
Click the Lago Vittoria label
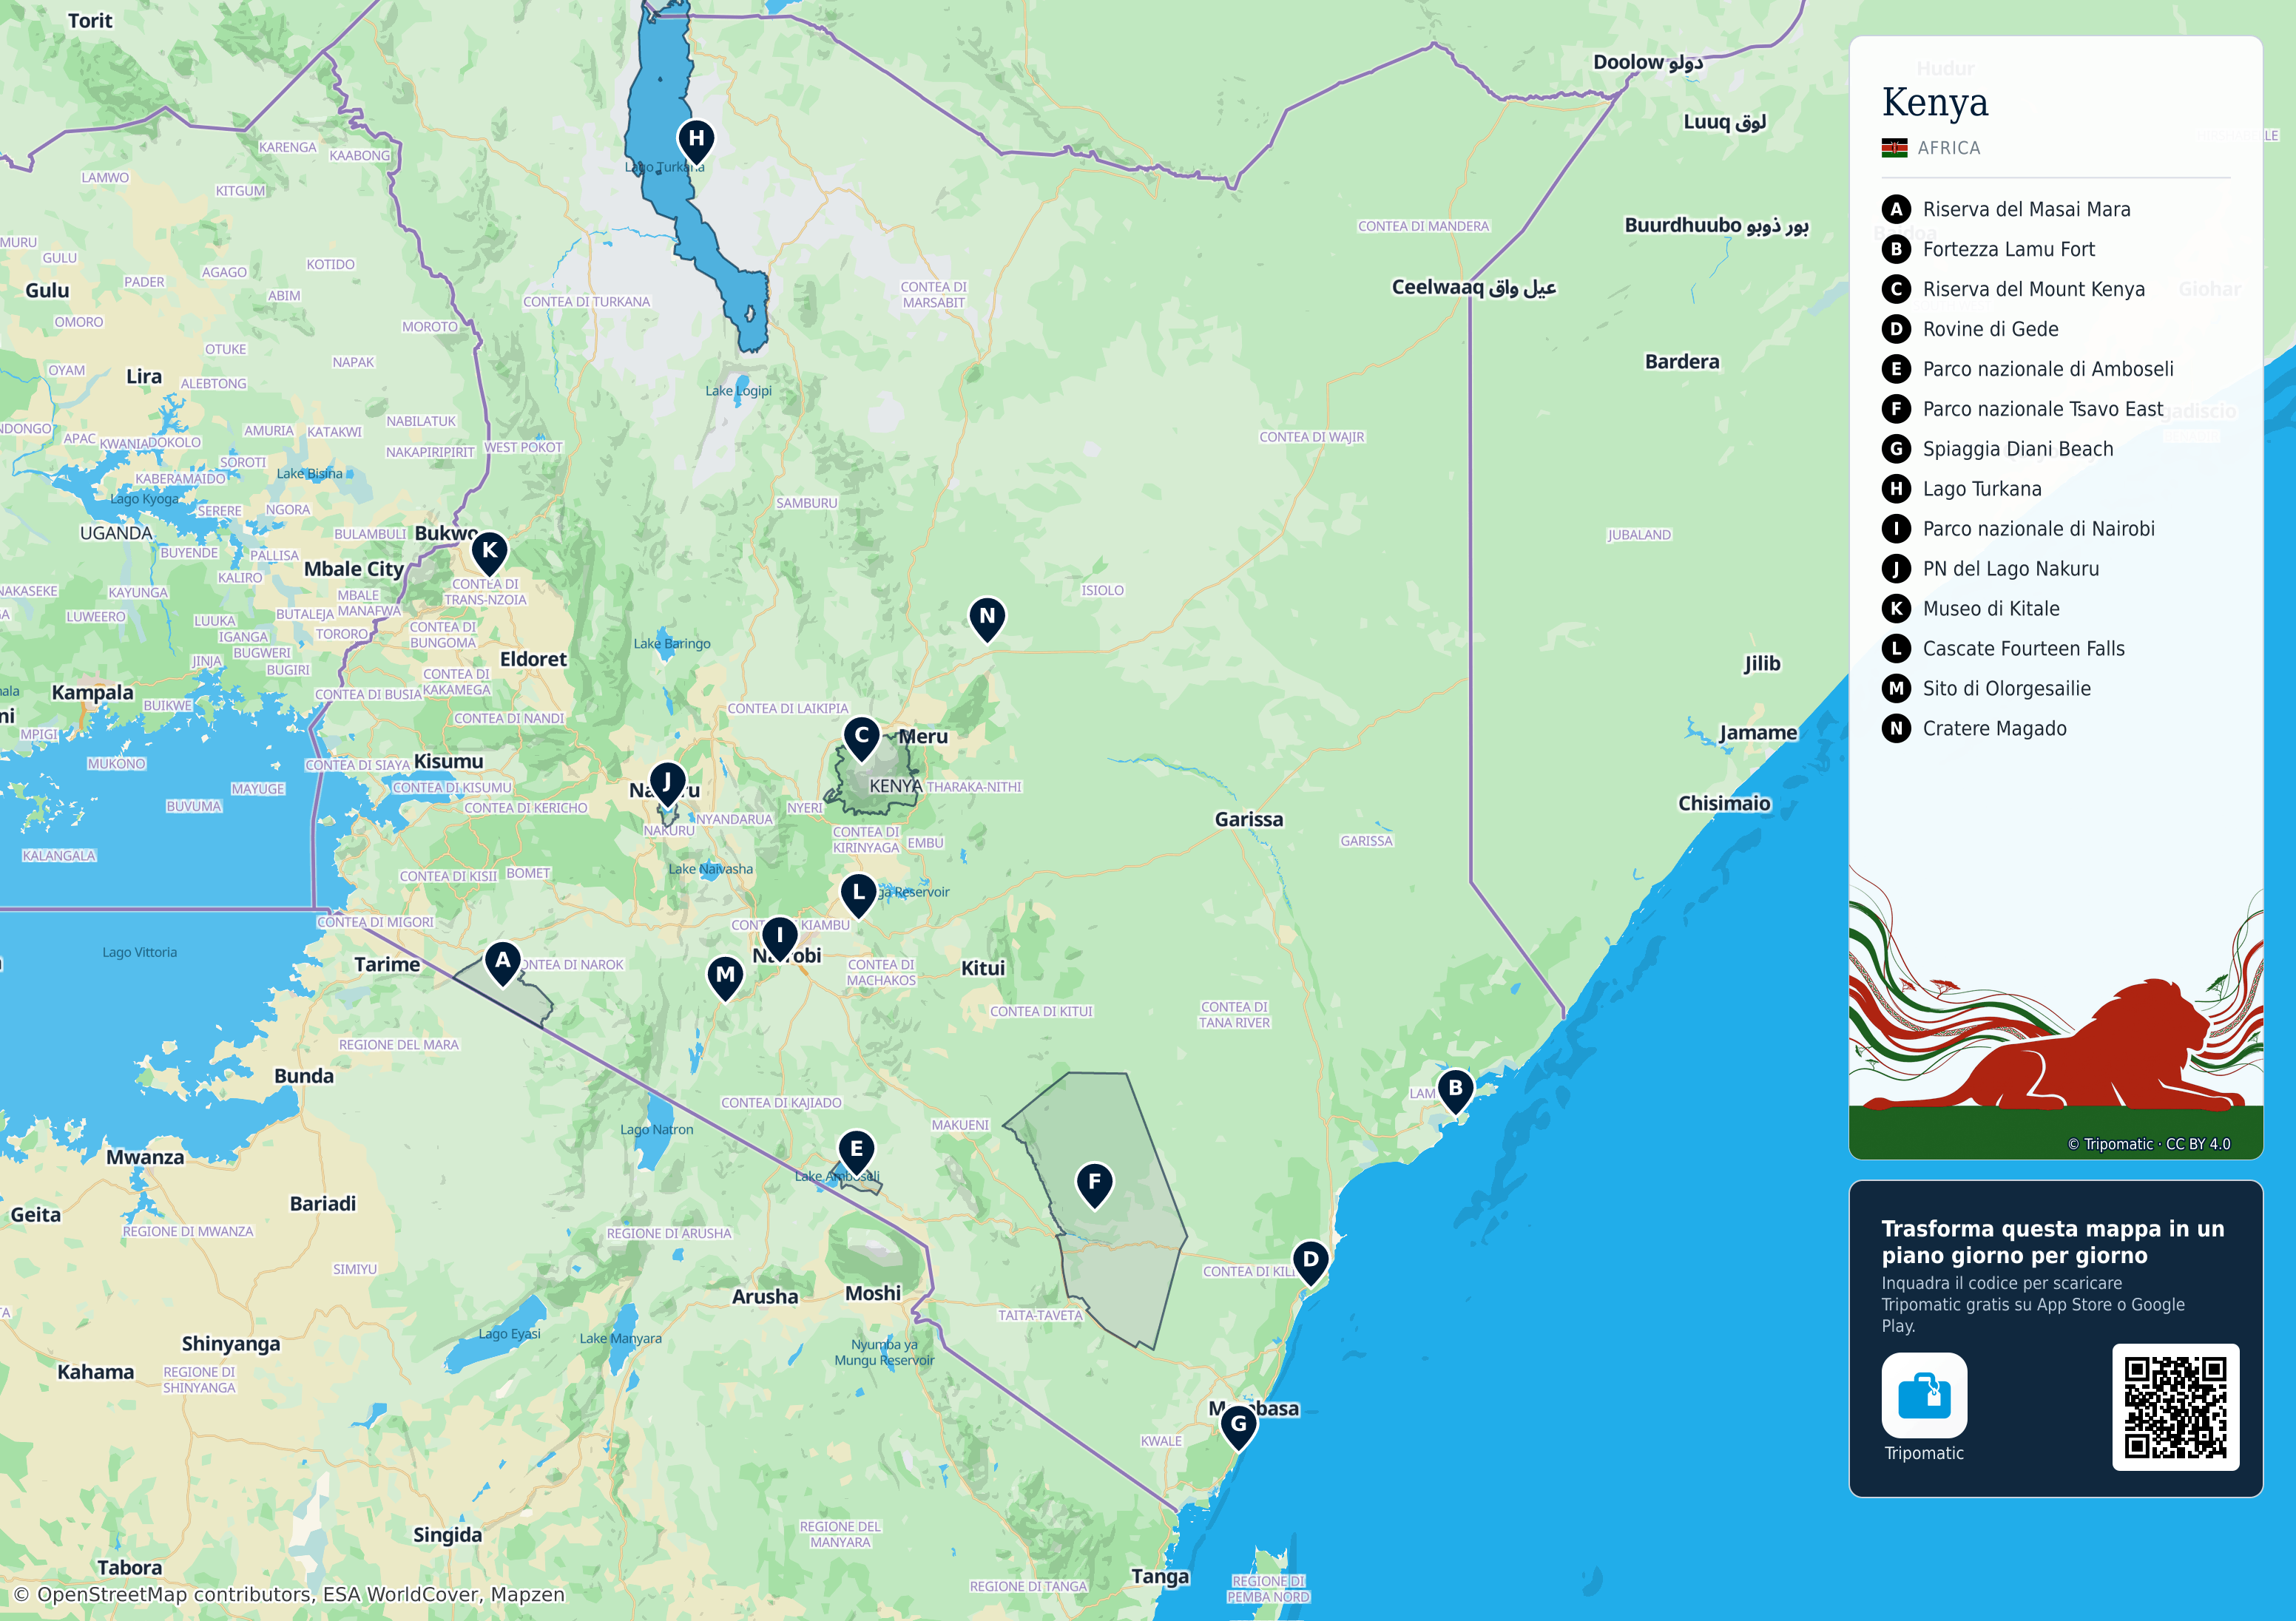139,952
